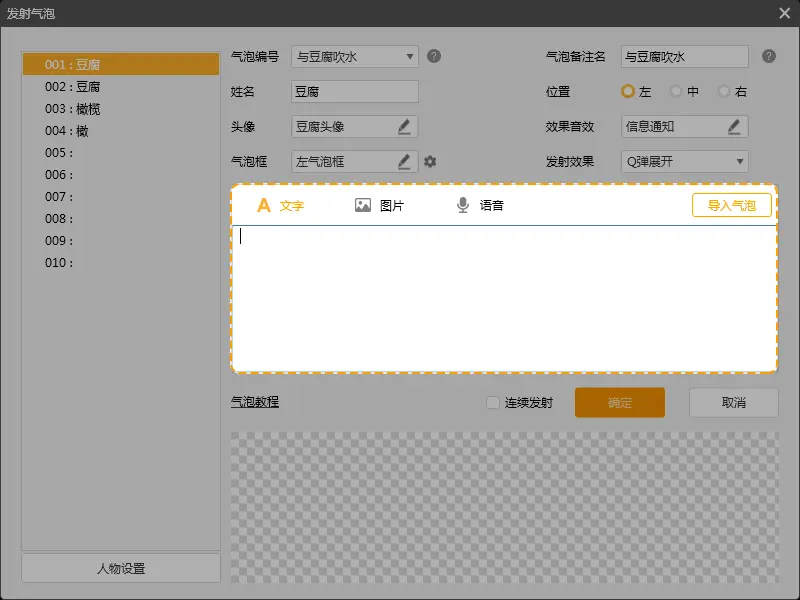Choose 右 position radio button
The width and height of the screenshot is (800, 600).
click(724, 92)
